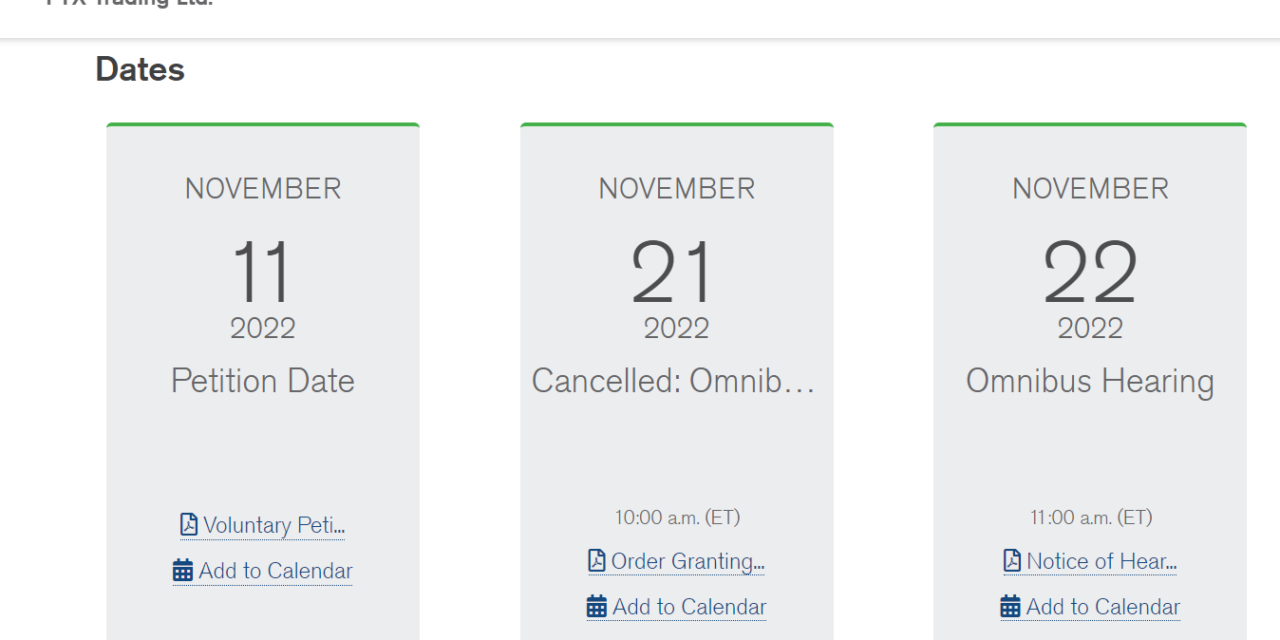This screenshot has width=1280, height=640.
Task: Click the PDF icon beside Notice of Hearing
Action: (1012, 561)
